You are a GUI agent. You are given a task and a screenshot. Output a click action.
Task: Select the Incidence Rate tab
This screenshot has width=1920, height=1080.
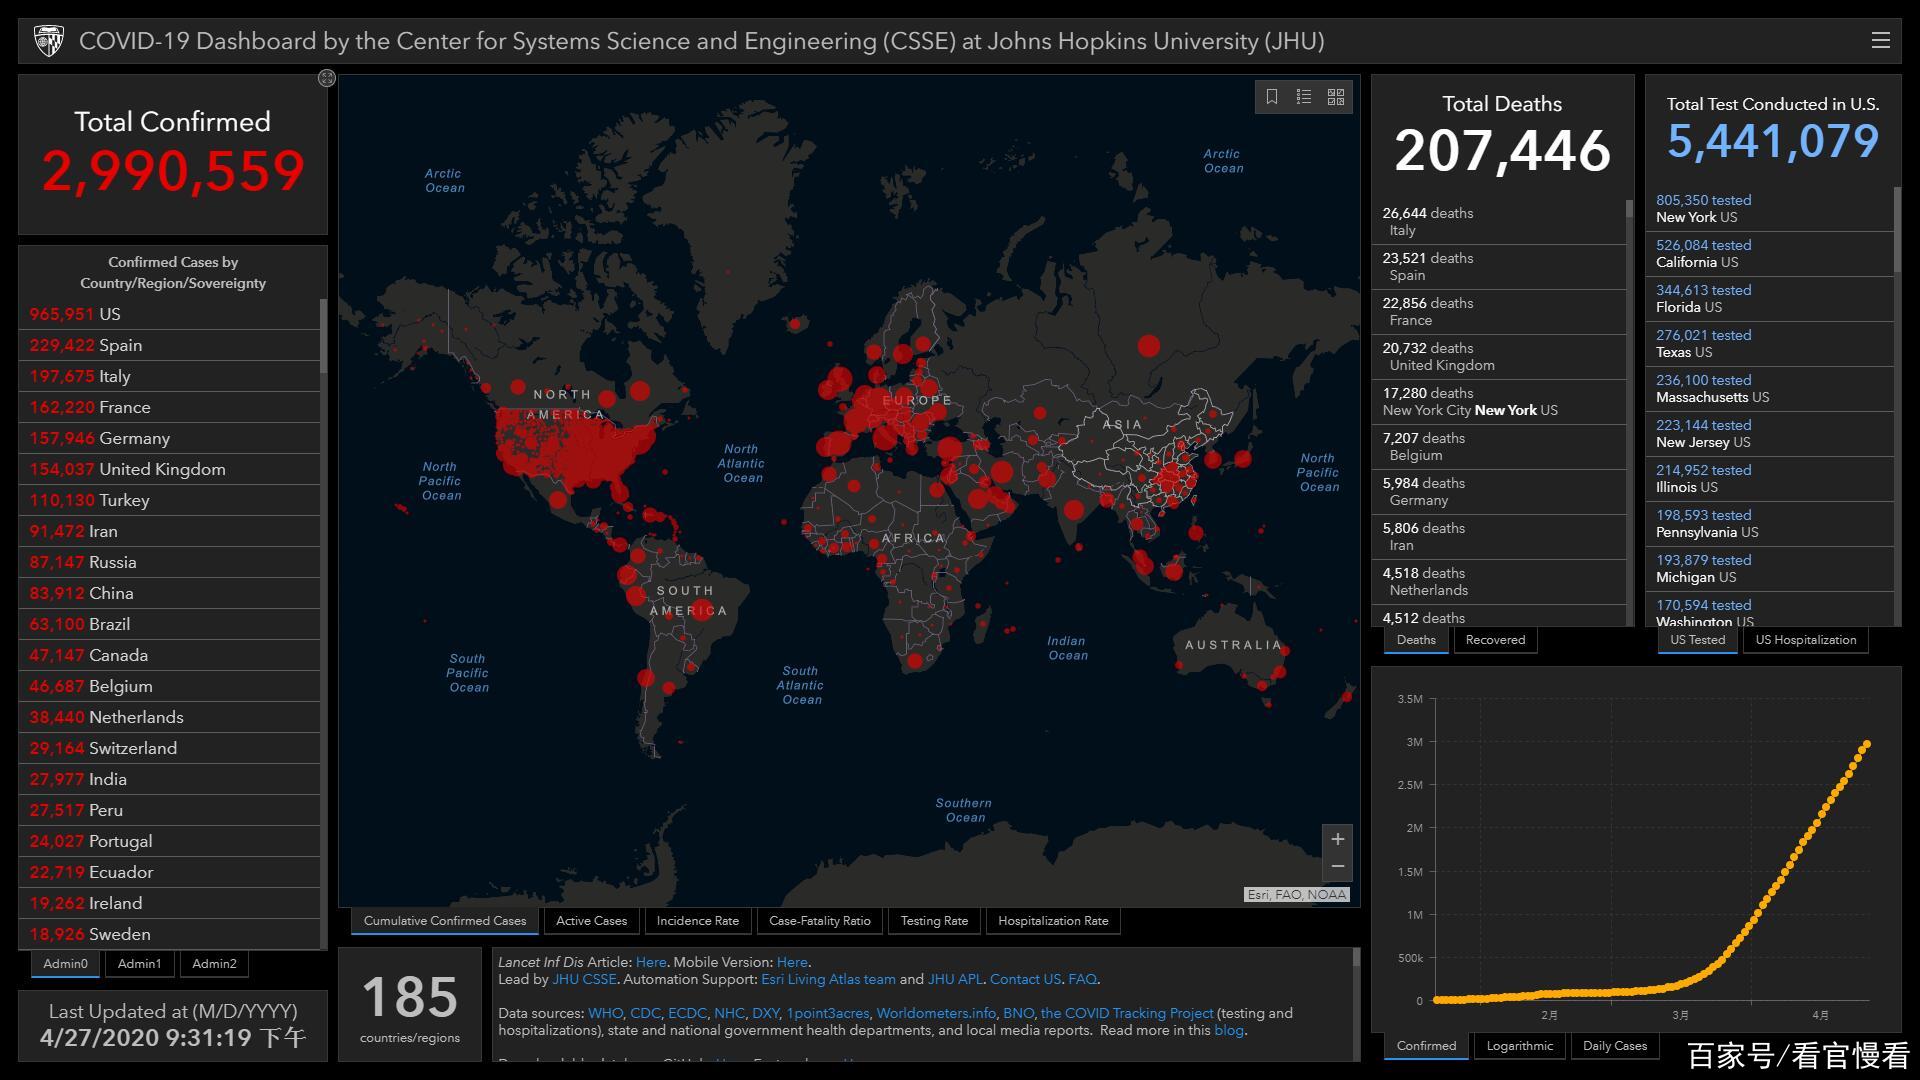click(x=697, y=921)
